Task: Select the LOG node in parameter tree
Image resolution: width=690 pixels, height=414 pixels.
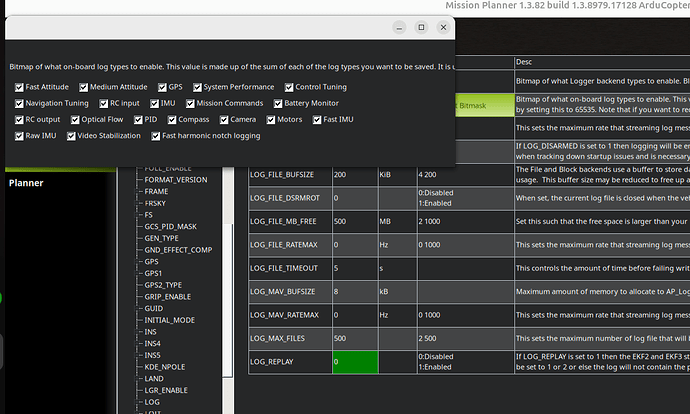Action: tap(152, 399)
